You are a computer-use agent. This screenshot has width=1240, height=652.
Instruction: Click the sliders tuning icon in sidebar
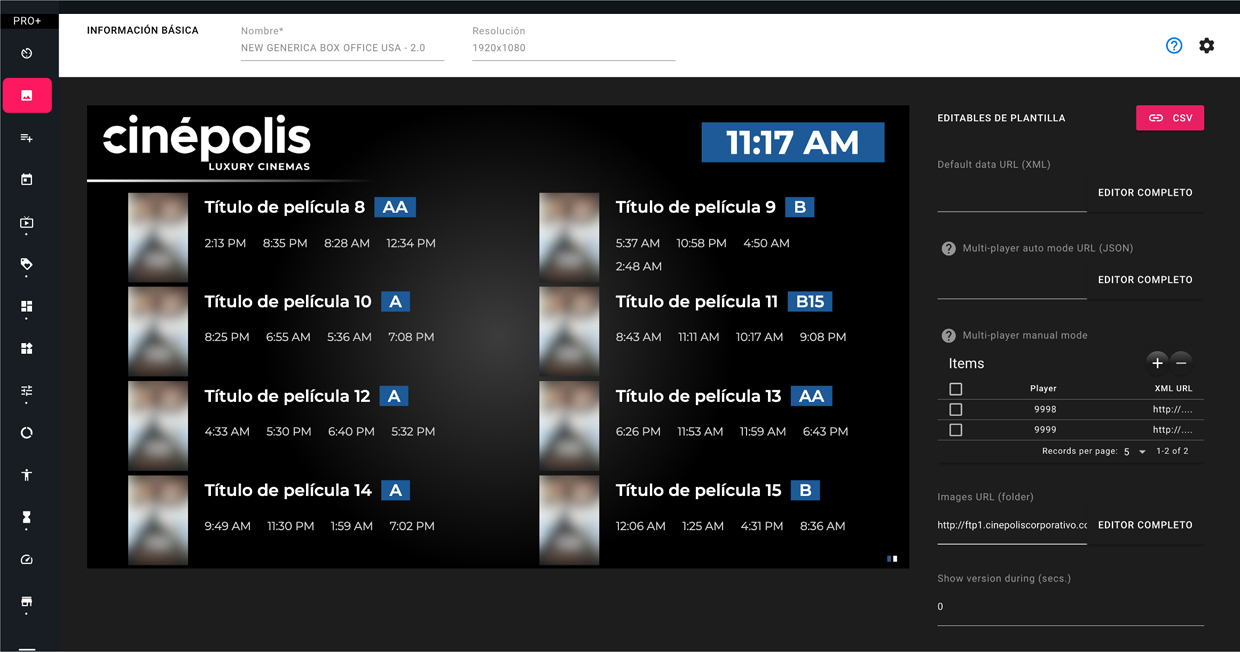[27, 391]
